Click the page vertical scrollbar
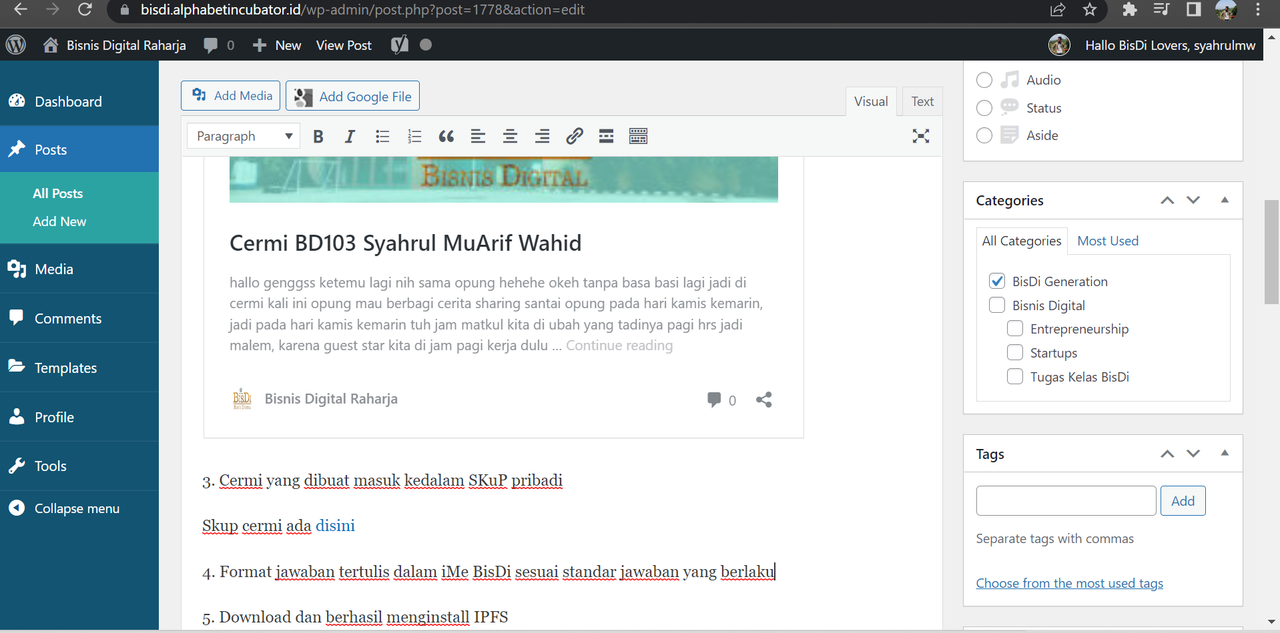 (x=1271, y=250)
